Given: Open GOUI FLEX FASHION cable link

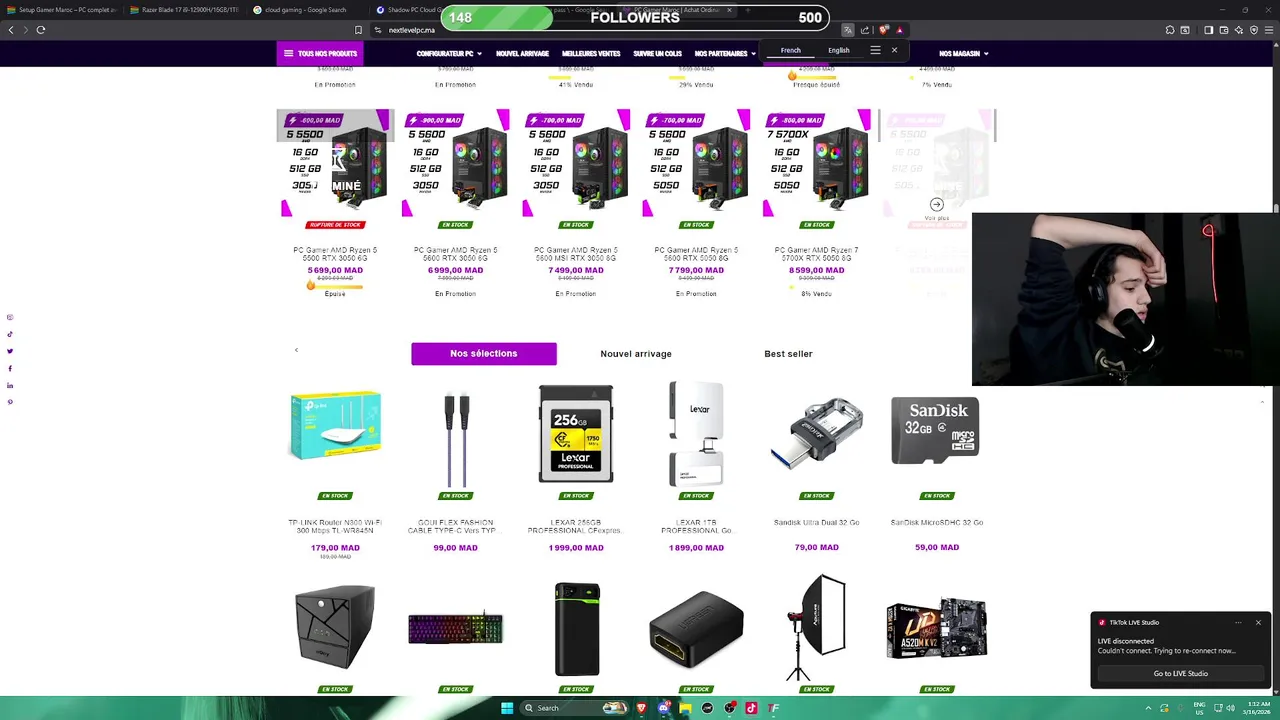Looking at the screenshot, I should pyautogui.click(x=455, y=526).
